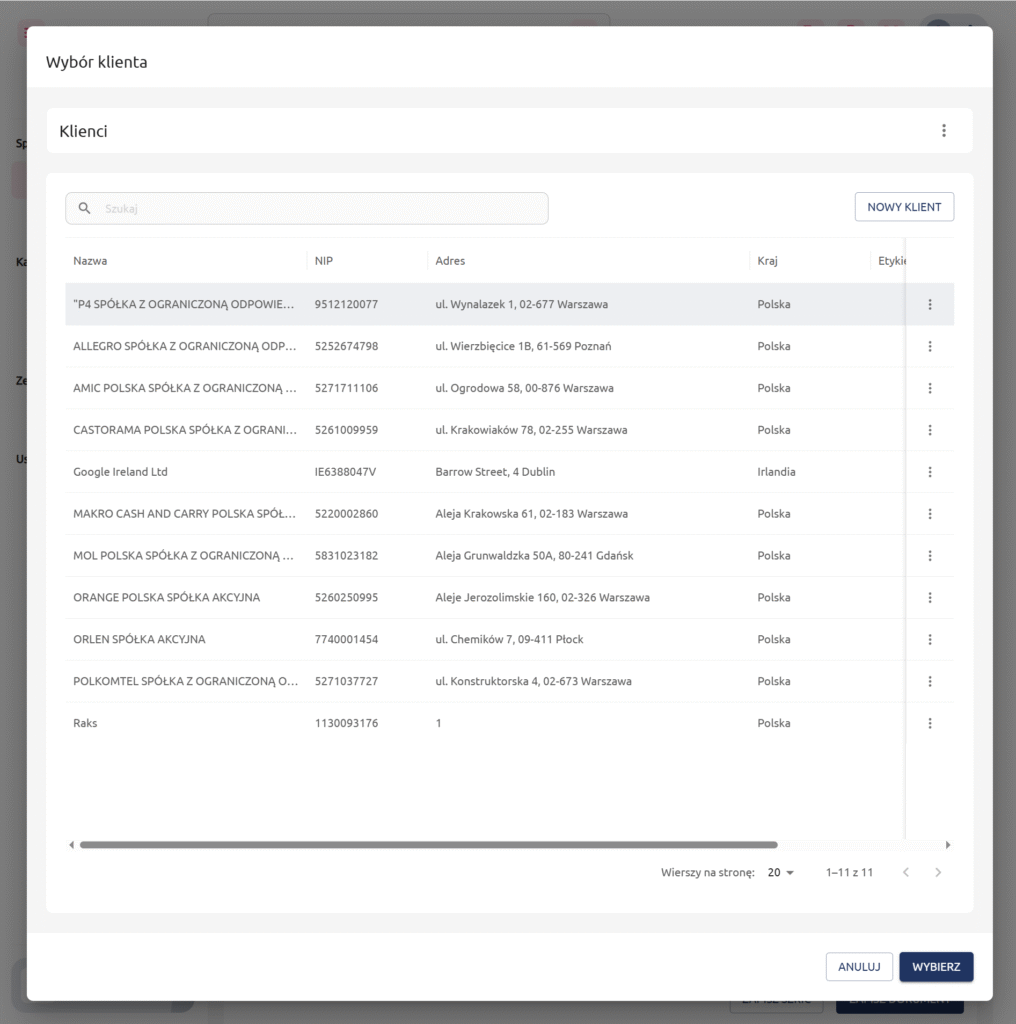
Task: Click the Kraj column header
Action: (x=768, y=261)
